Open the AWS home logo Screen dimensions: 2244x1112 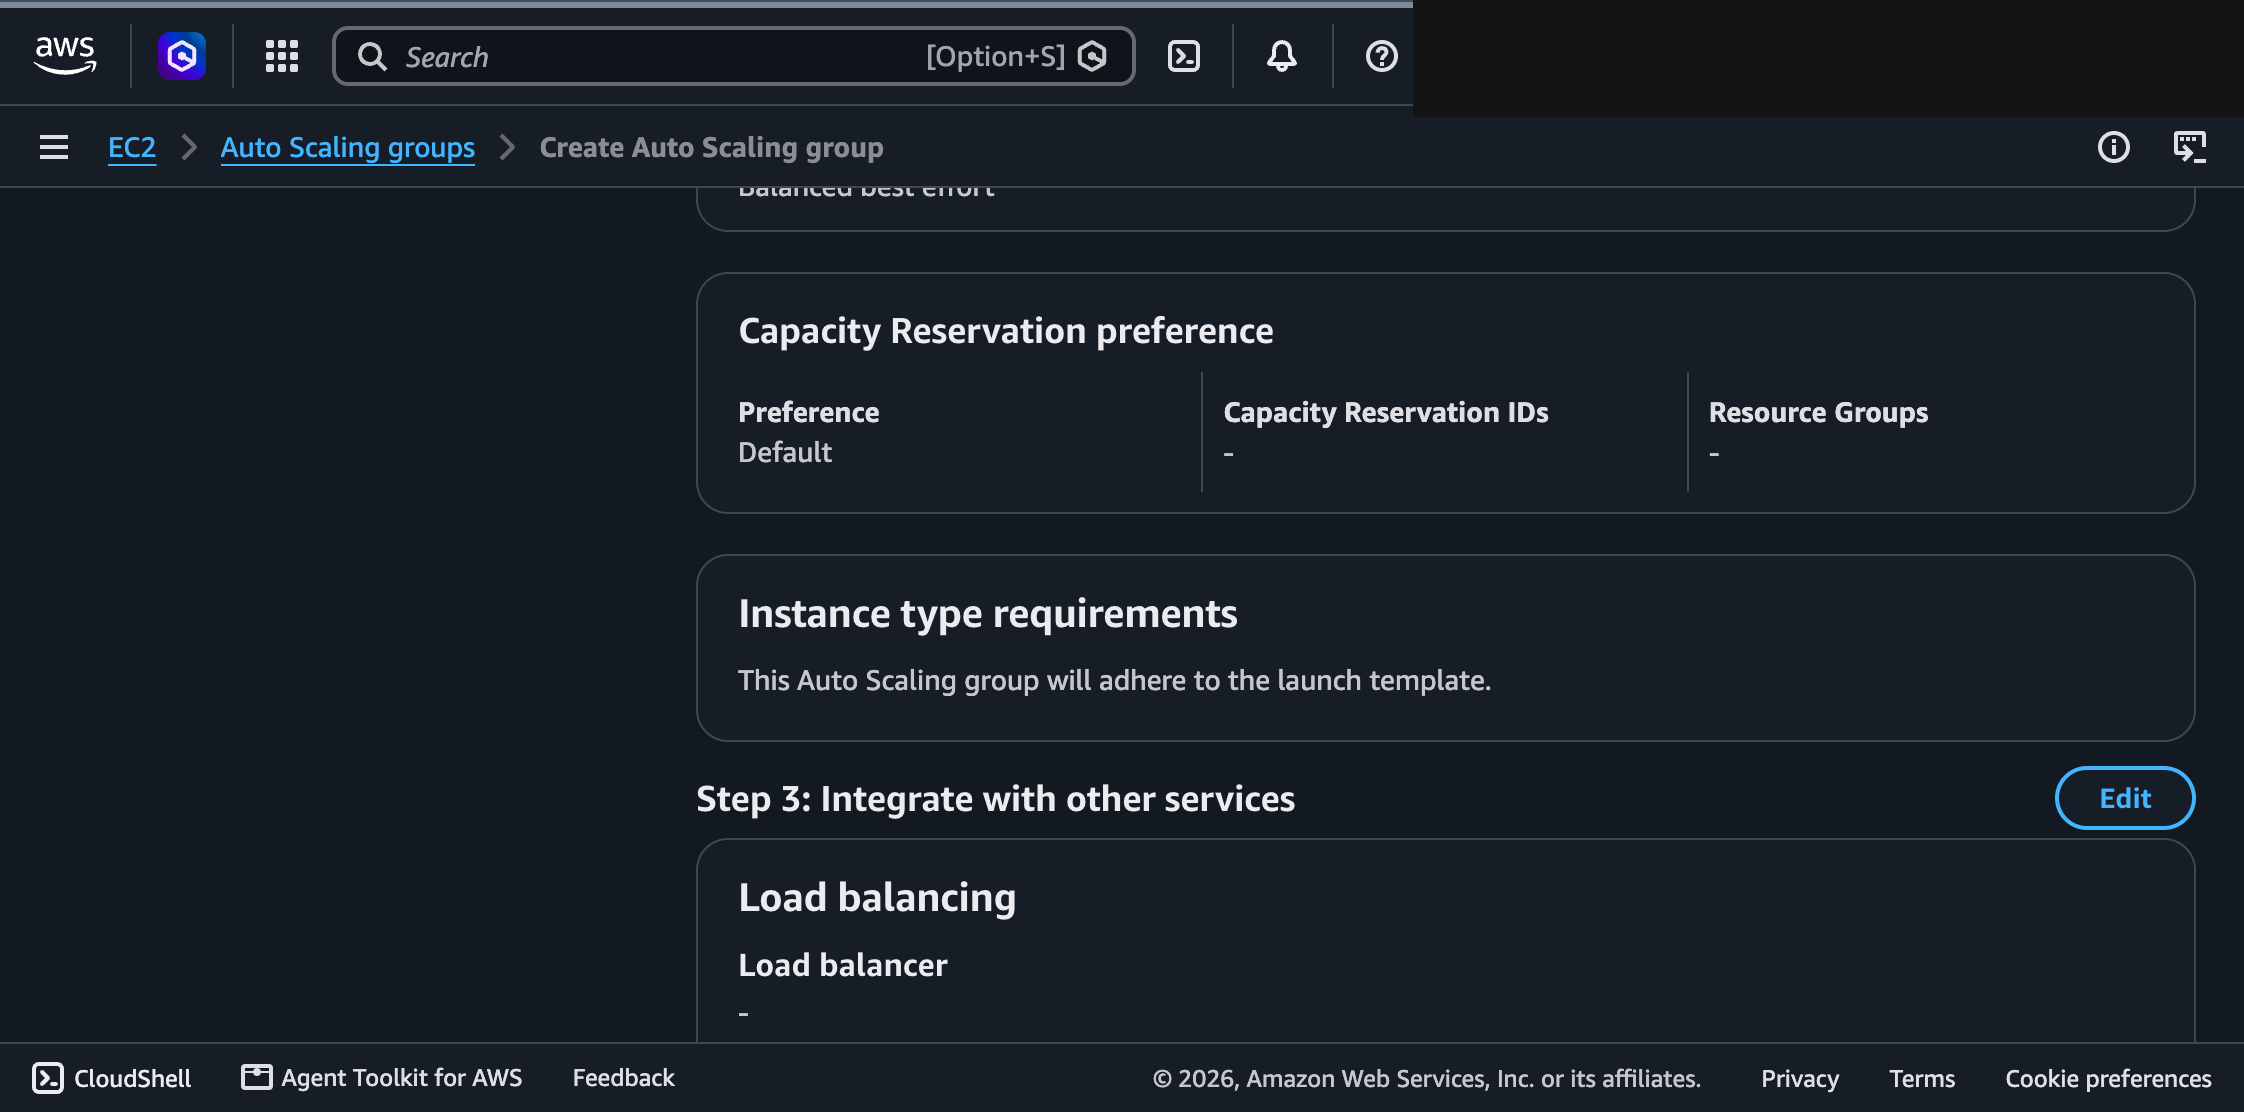point(65,56)
